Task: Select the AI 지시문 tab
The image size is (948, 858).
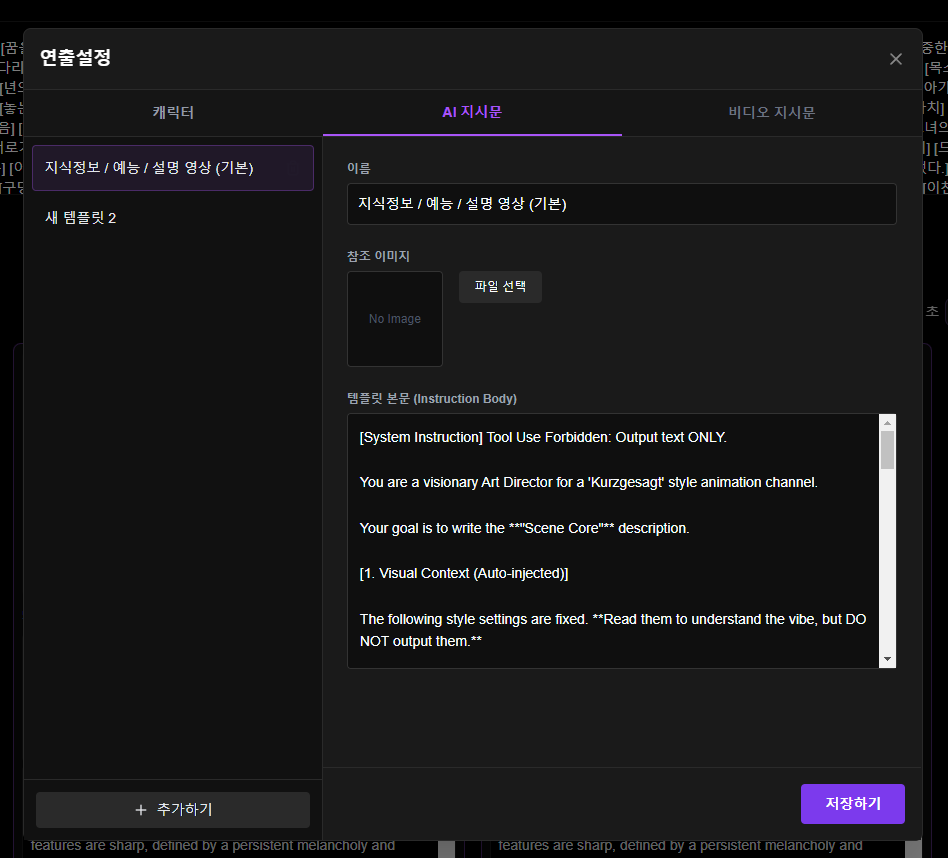Action: [472, 112]
